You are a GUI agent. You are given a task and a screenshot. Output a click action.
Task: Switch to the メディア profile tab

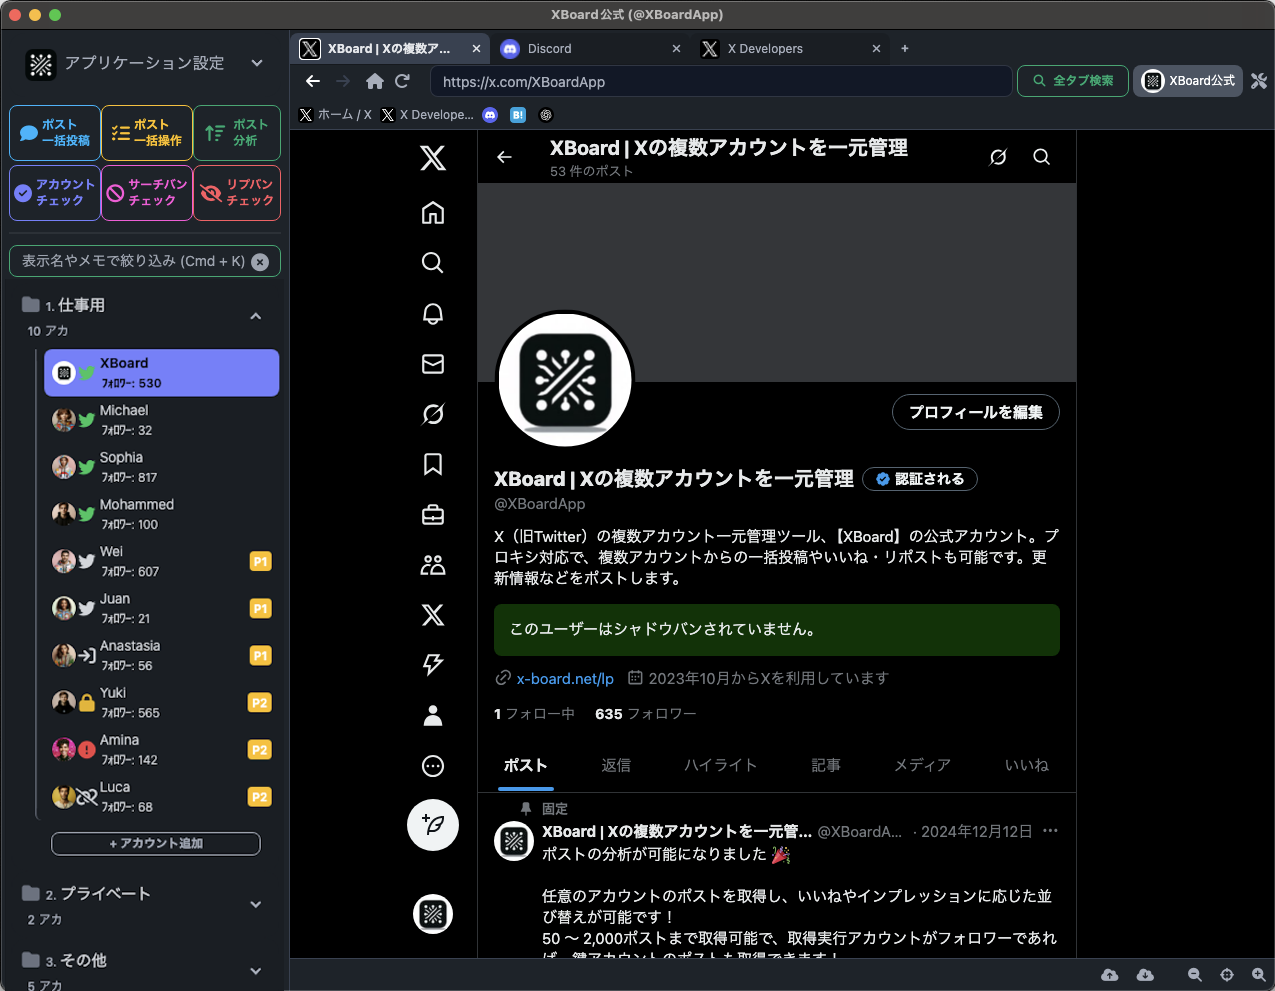click(x=922, y=765)
